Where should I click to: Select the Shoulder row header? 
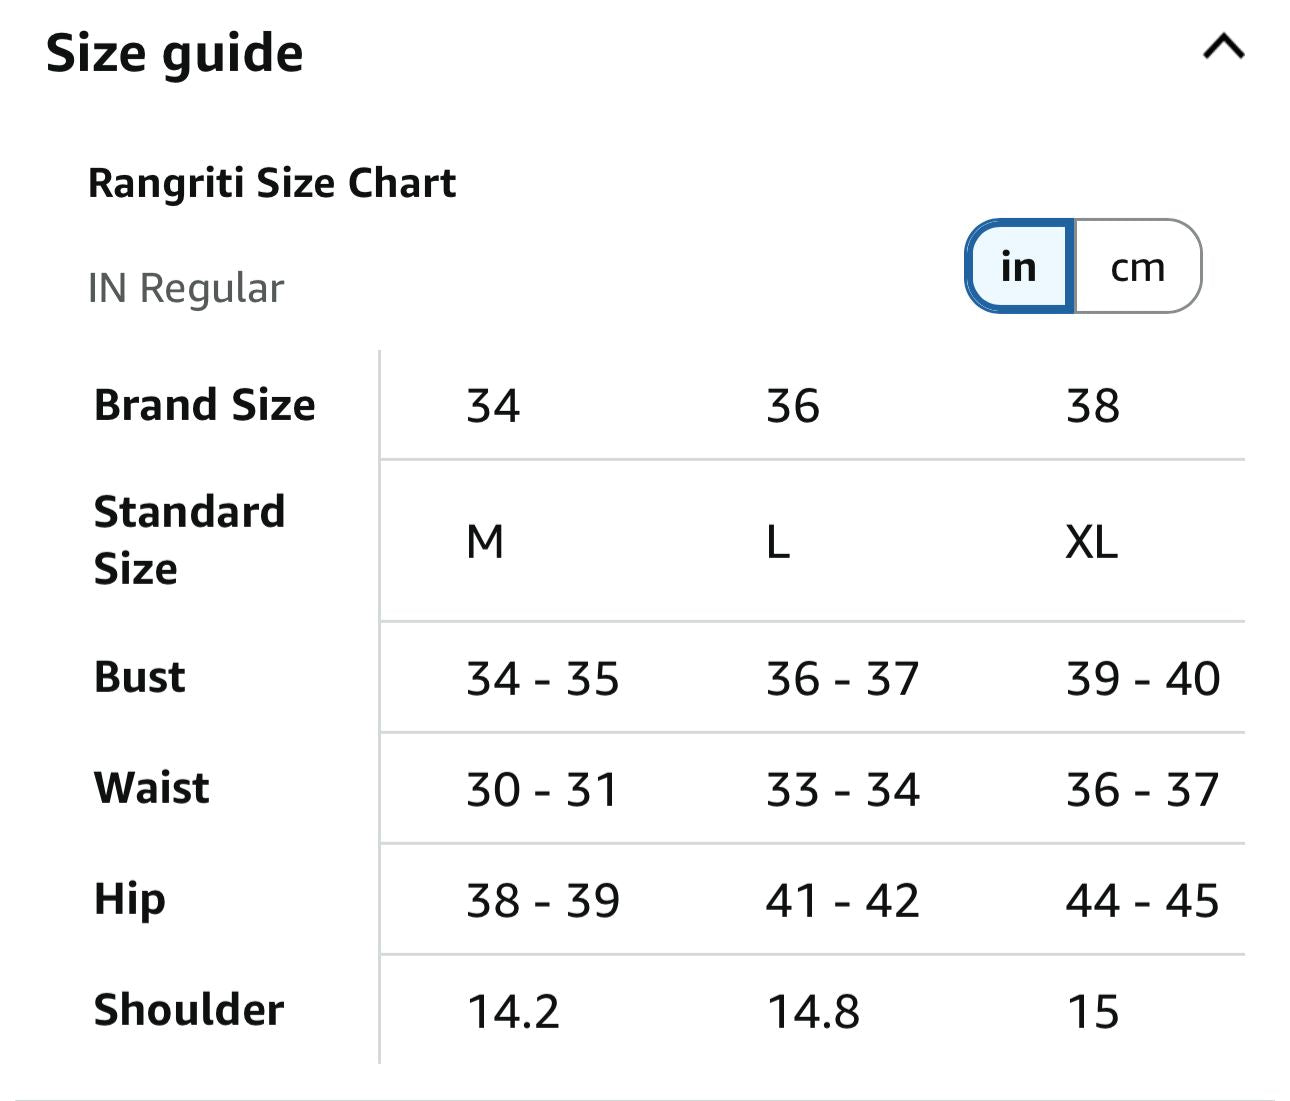[x=189, y=1010]
